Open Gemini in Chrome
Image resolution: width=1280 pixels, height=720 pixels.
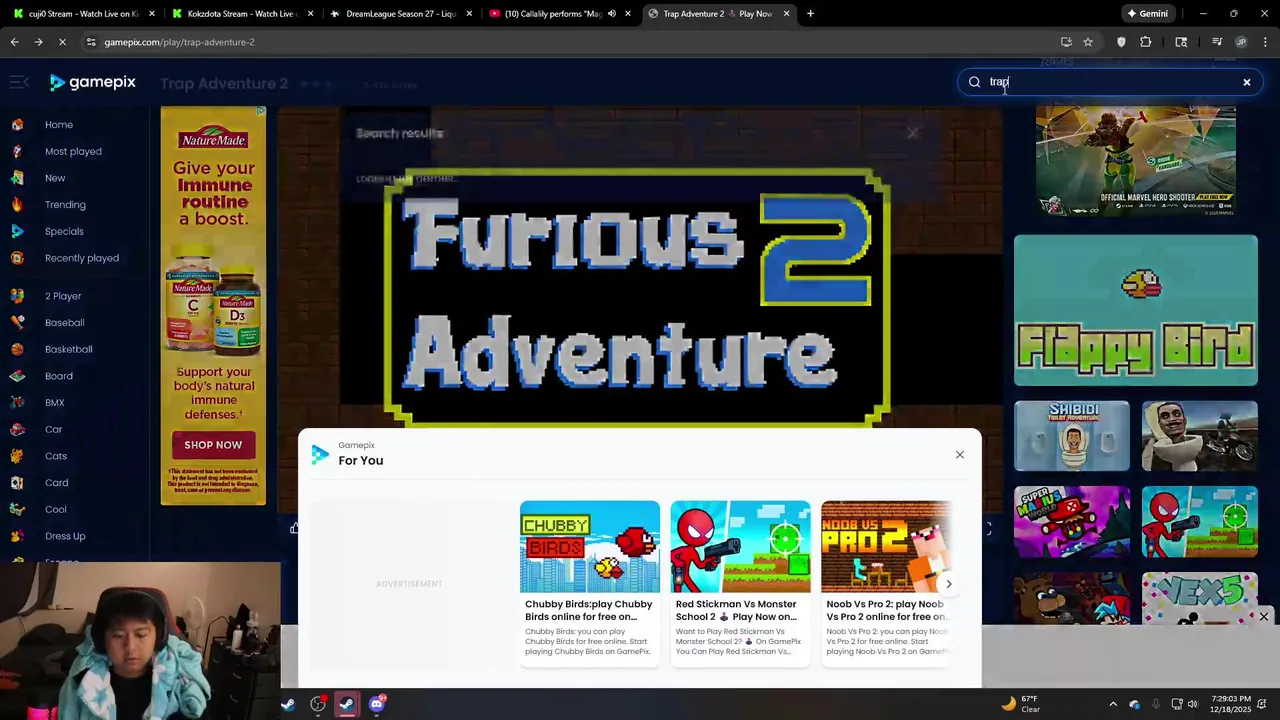coord(1147,14)
